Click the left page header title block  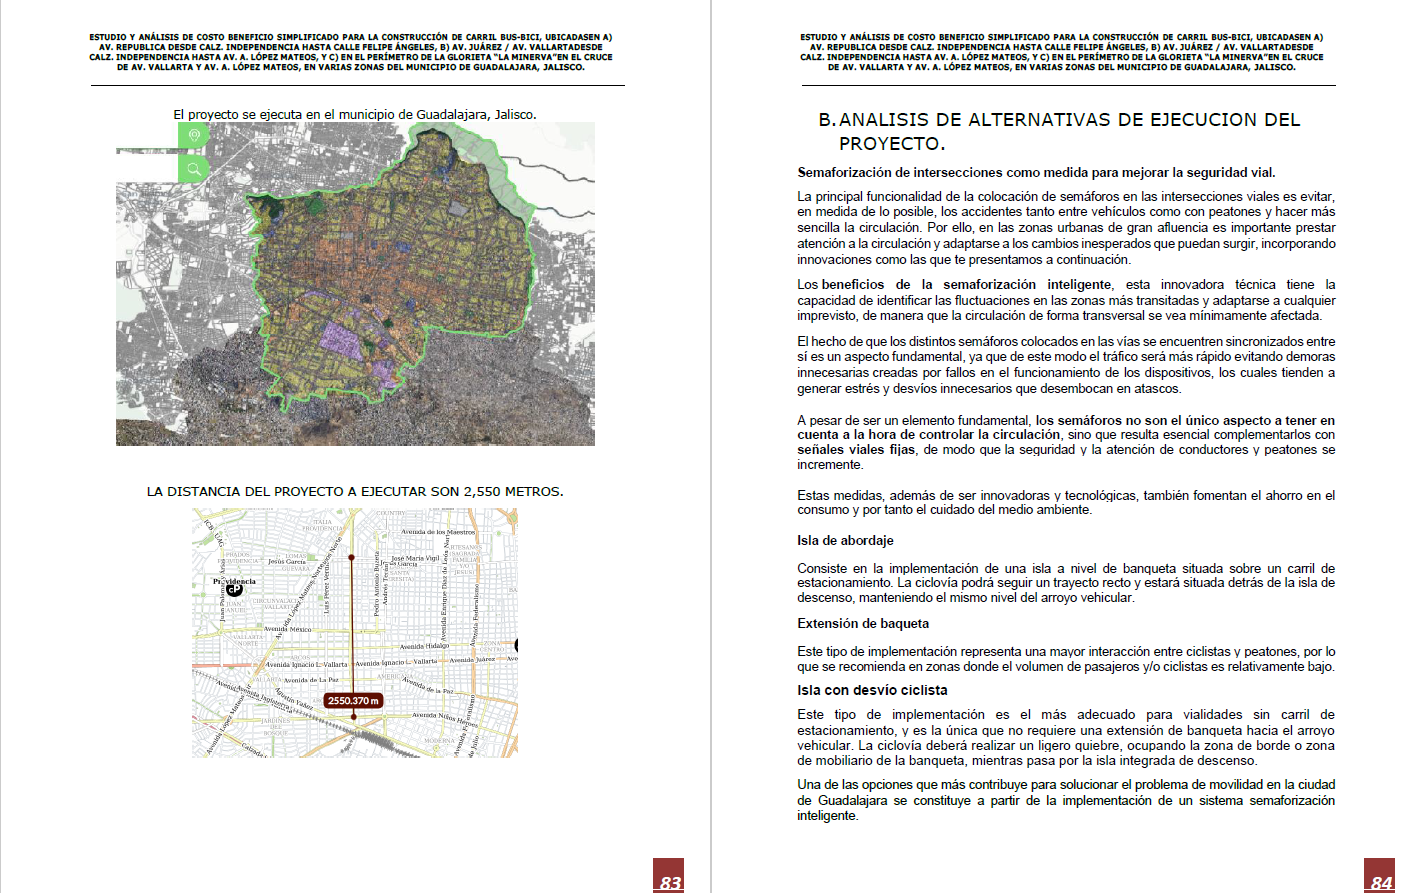click(351, 52)
